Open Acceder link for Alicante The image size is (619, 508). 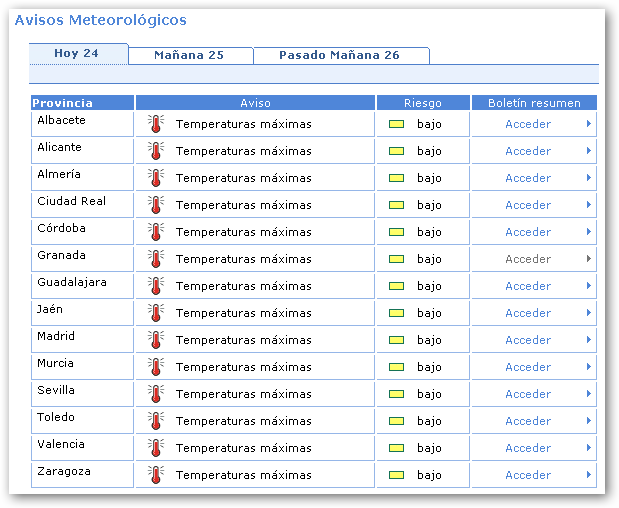tap(528, 151)
